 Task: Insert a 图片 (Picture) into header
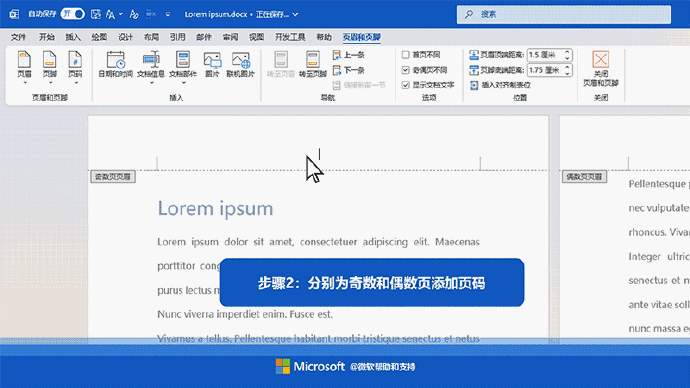[x=212, y=65]
